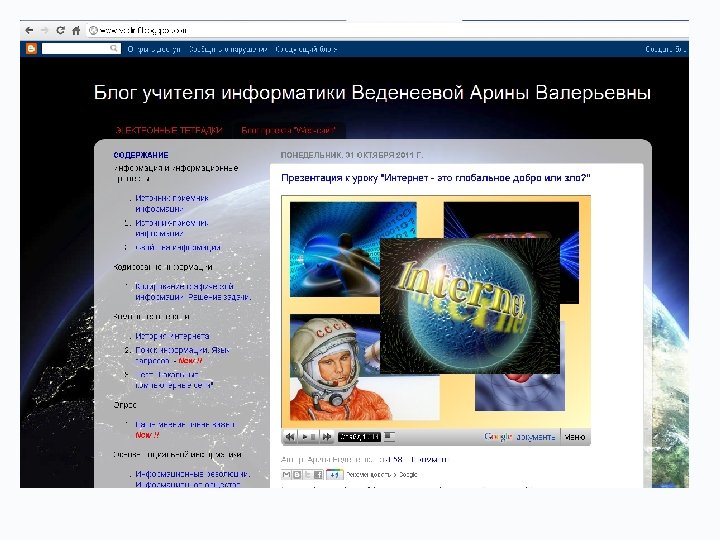The height and width of the screenshot is (540, 720).
Task: Click the slide view icon beside counter
Action: [389, 436]
